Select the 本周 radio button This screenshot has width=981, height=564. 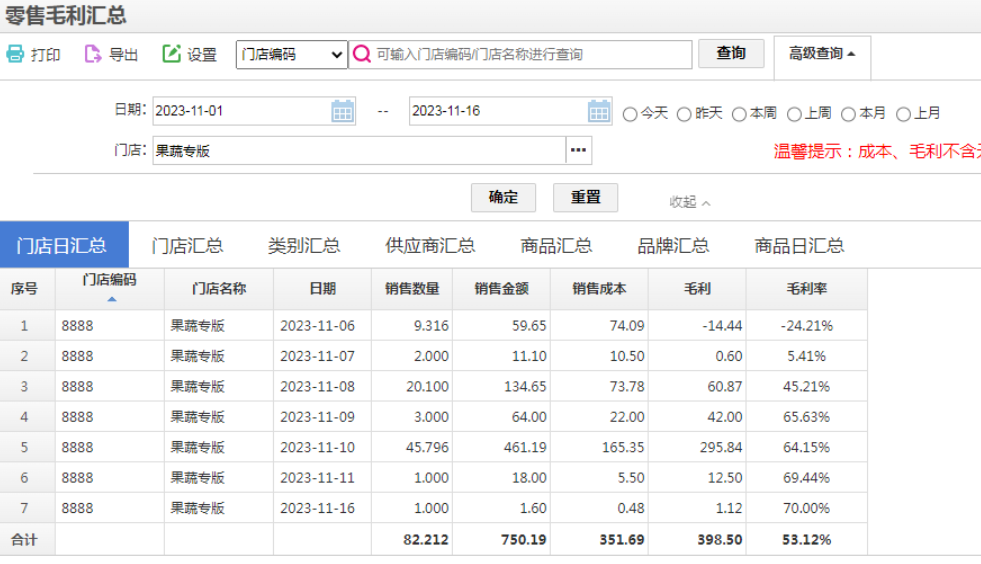pos(739,114)
